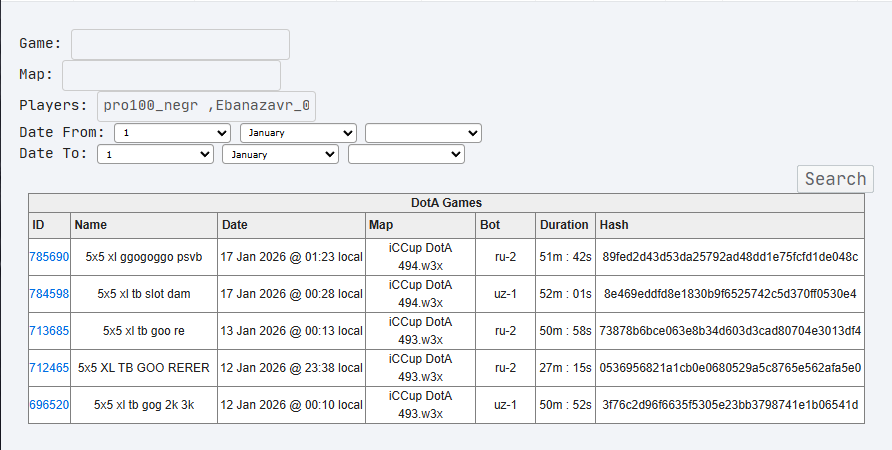Click the Search button
This screenshot has width=892, height=450.
(x=835, y=179)
